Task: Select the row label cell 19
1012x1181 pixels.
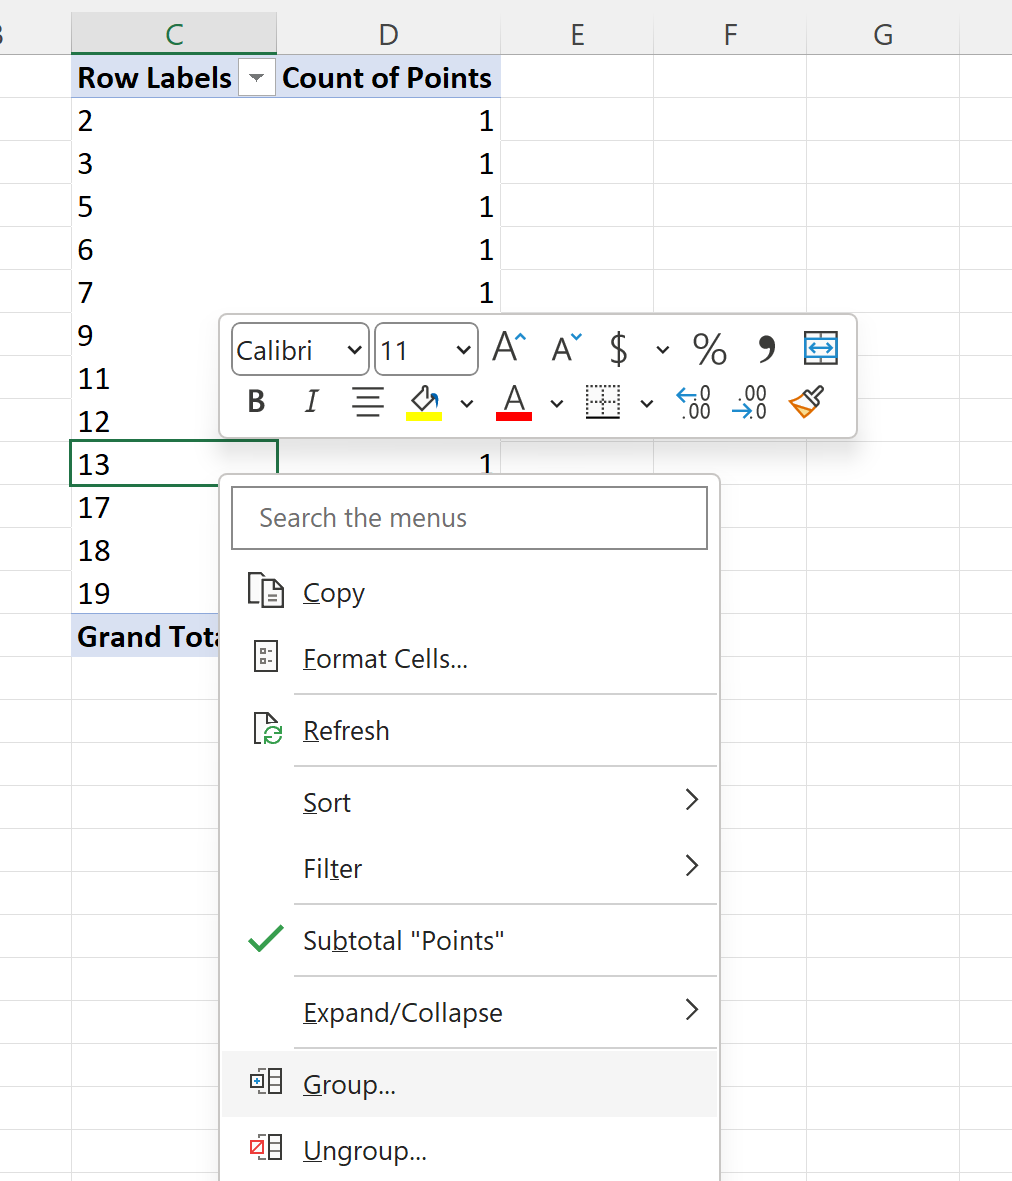Action: pyautogui.click(x=146, y=593)
